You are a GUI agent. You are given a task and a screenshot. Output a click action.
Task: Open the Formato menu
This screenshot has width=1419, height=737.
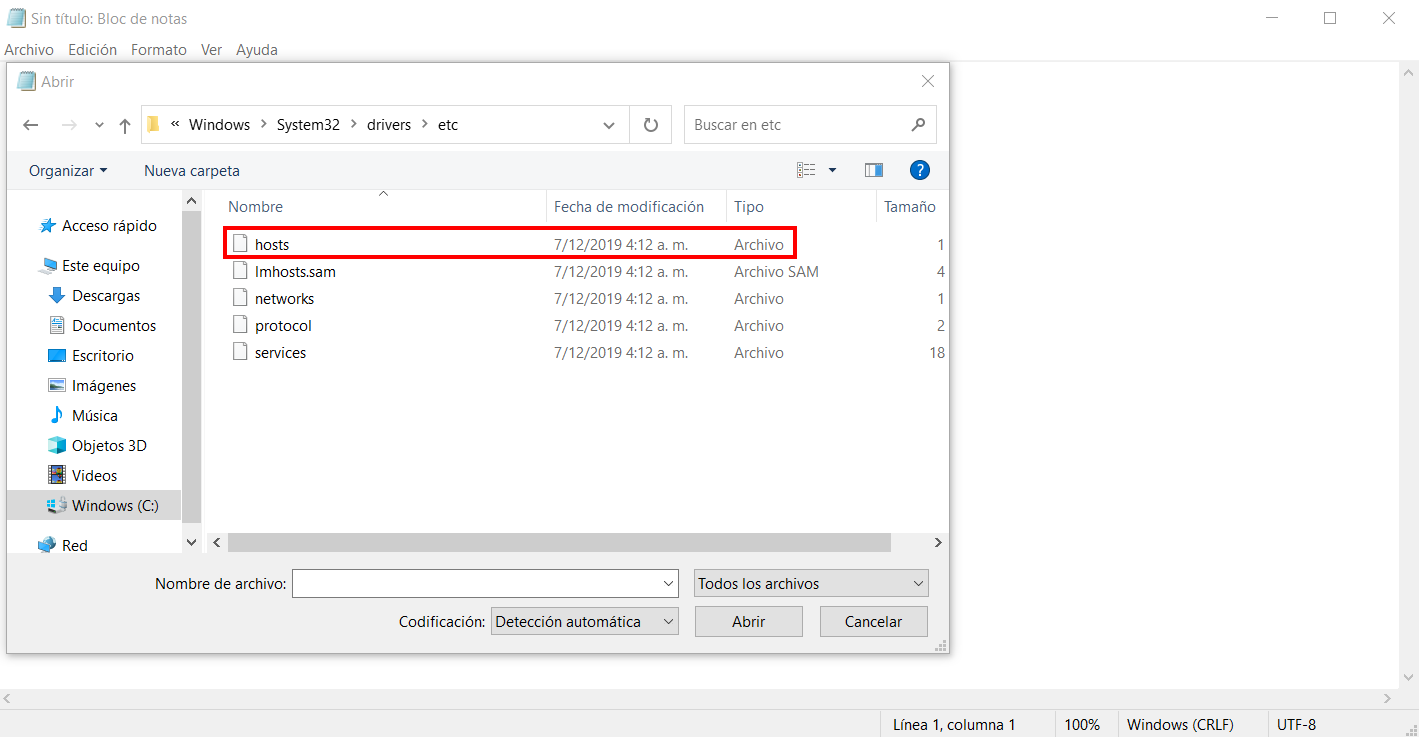point(158,49)
